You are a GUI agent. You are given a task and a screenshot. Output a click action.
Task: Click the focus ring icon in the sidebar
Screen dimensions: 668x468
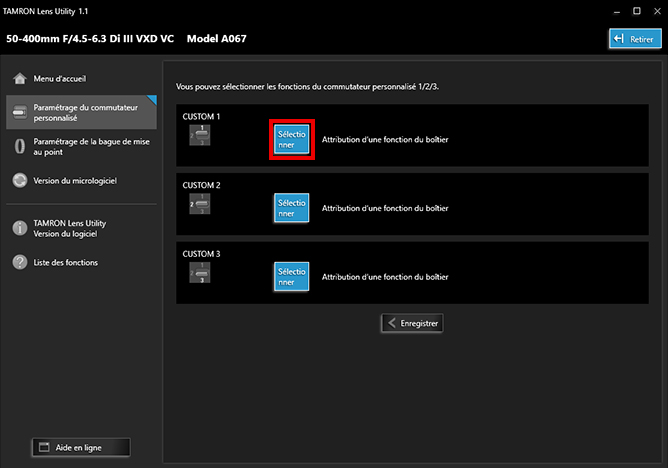click(20, 146)
